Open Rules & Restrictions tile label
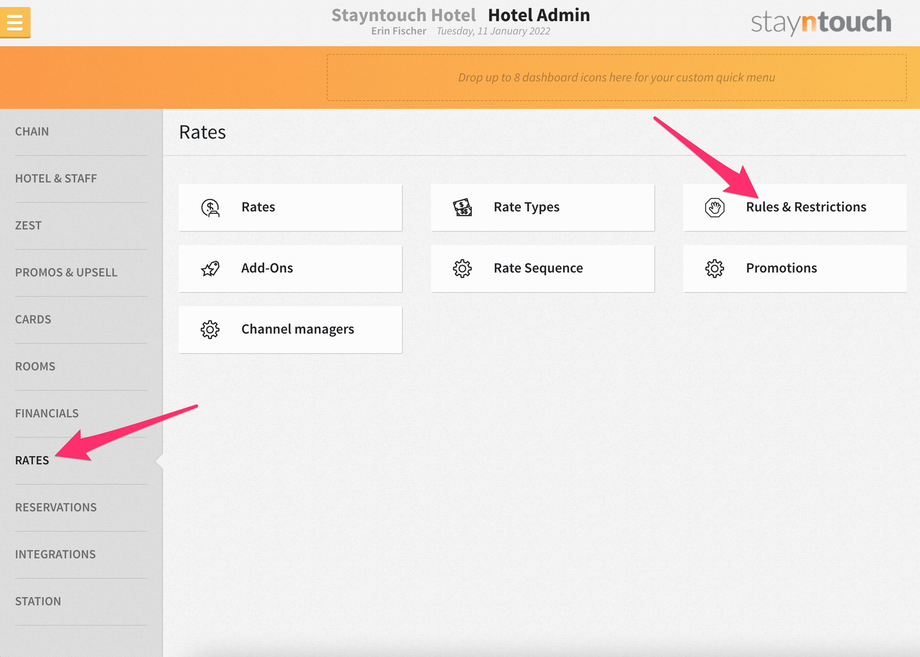 (x=806, y=207)
